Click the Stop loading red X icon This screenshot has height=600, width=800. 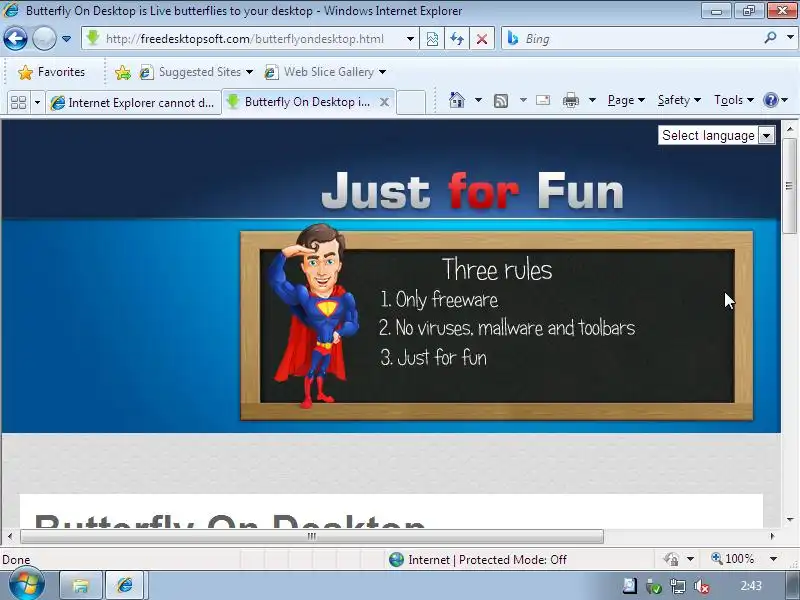pyautogui.click(x=482, y=39)
